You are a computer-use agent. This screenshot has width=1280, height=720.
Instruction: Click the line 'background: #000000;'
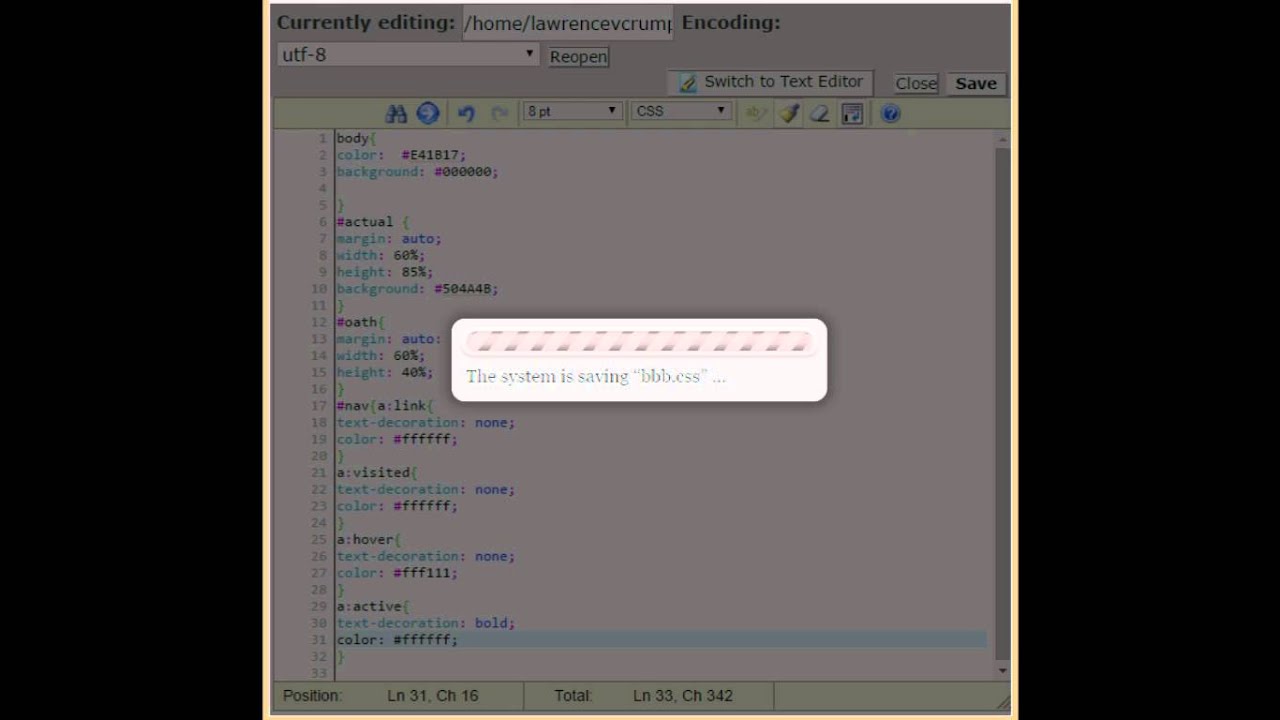point(417,172)
